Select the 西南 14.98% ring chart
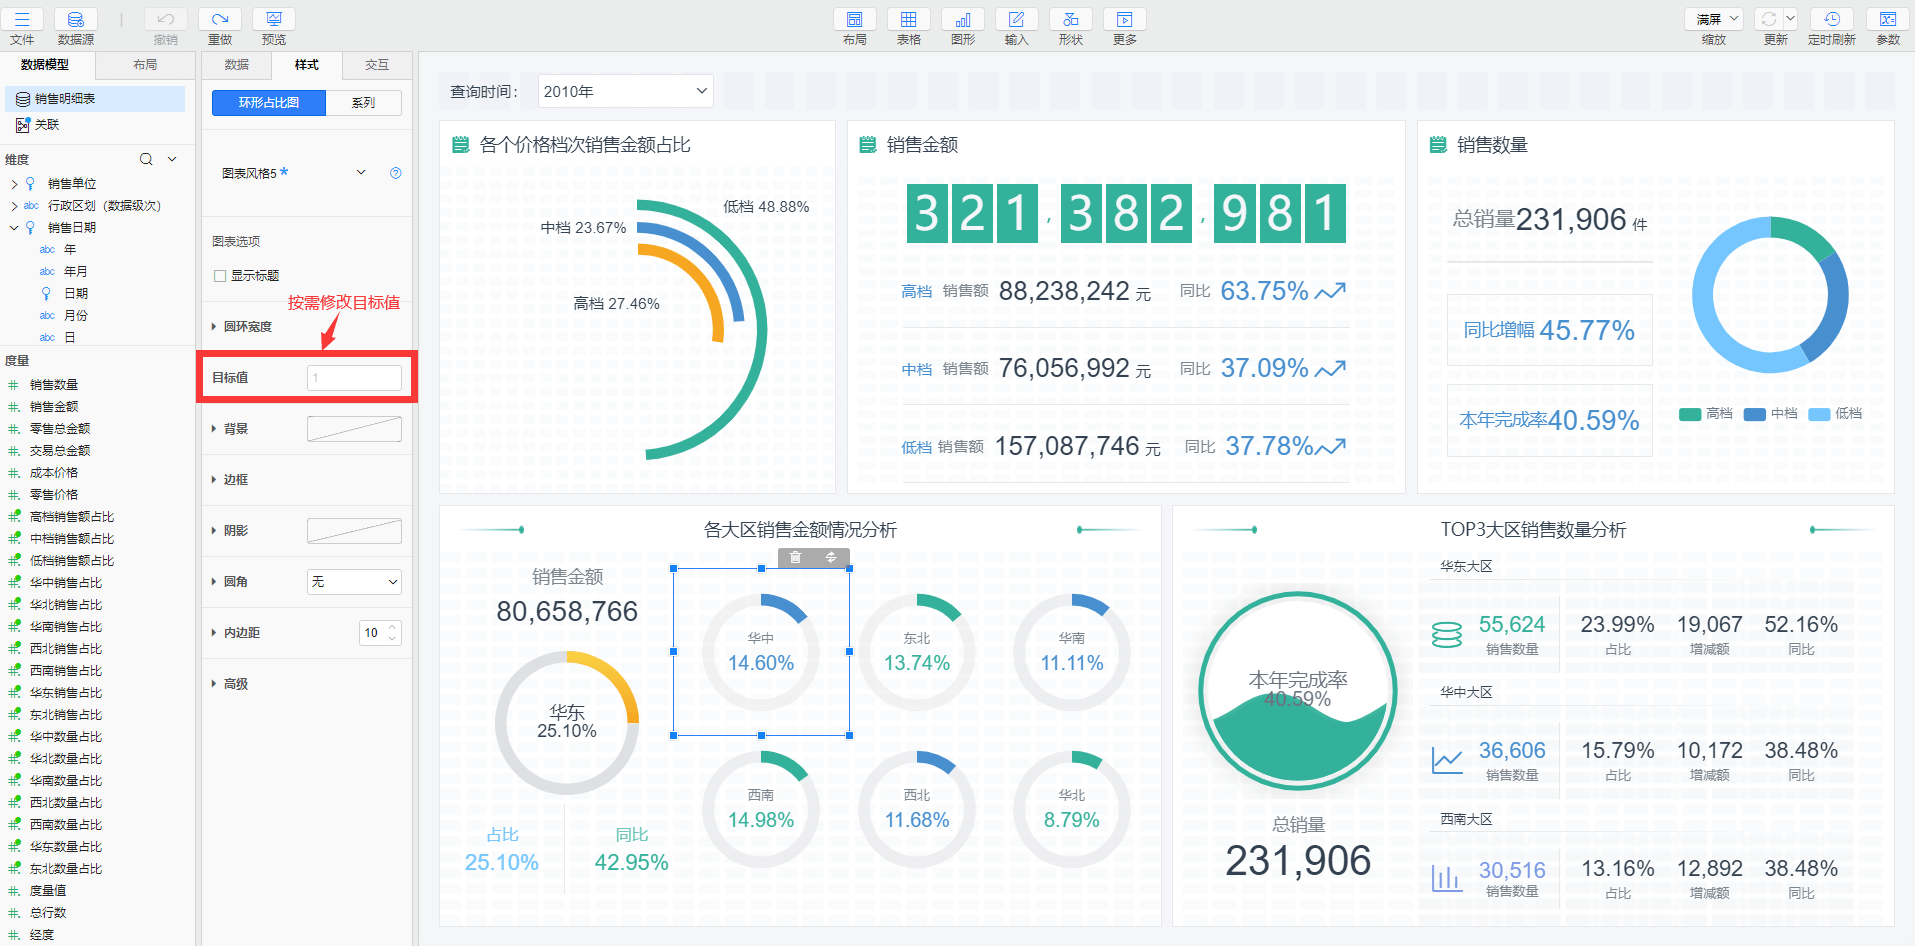The width and height of the screenshot is (1915, 946). coord(761,809)
